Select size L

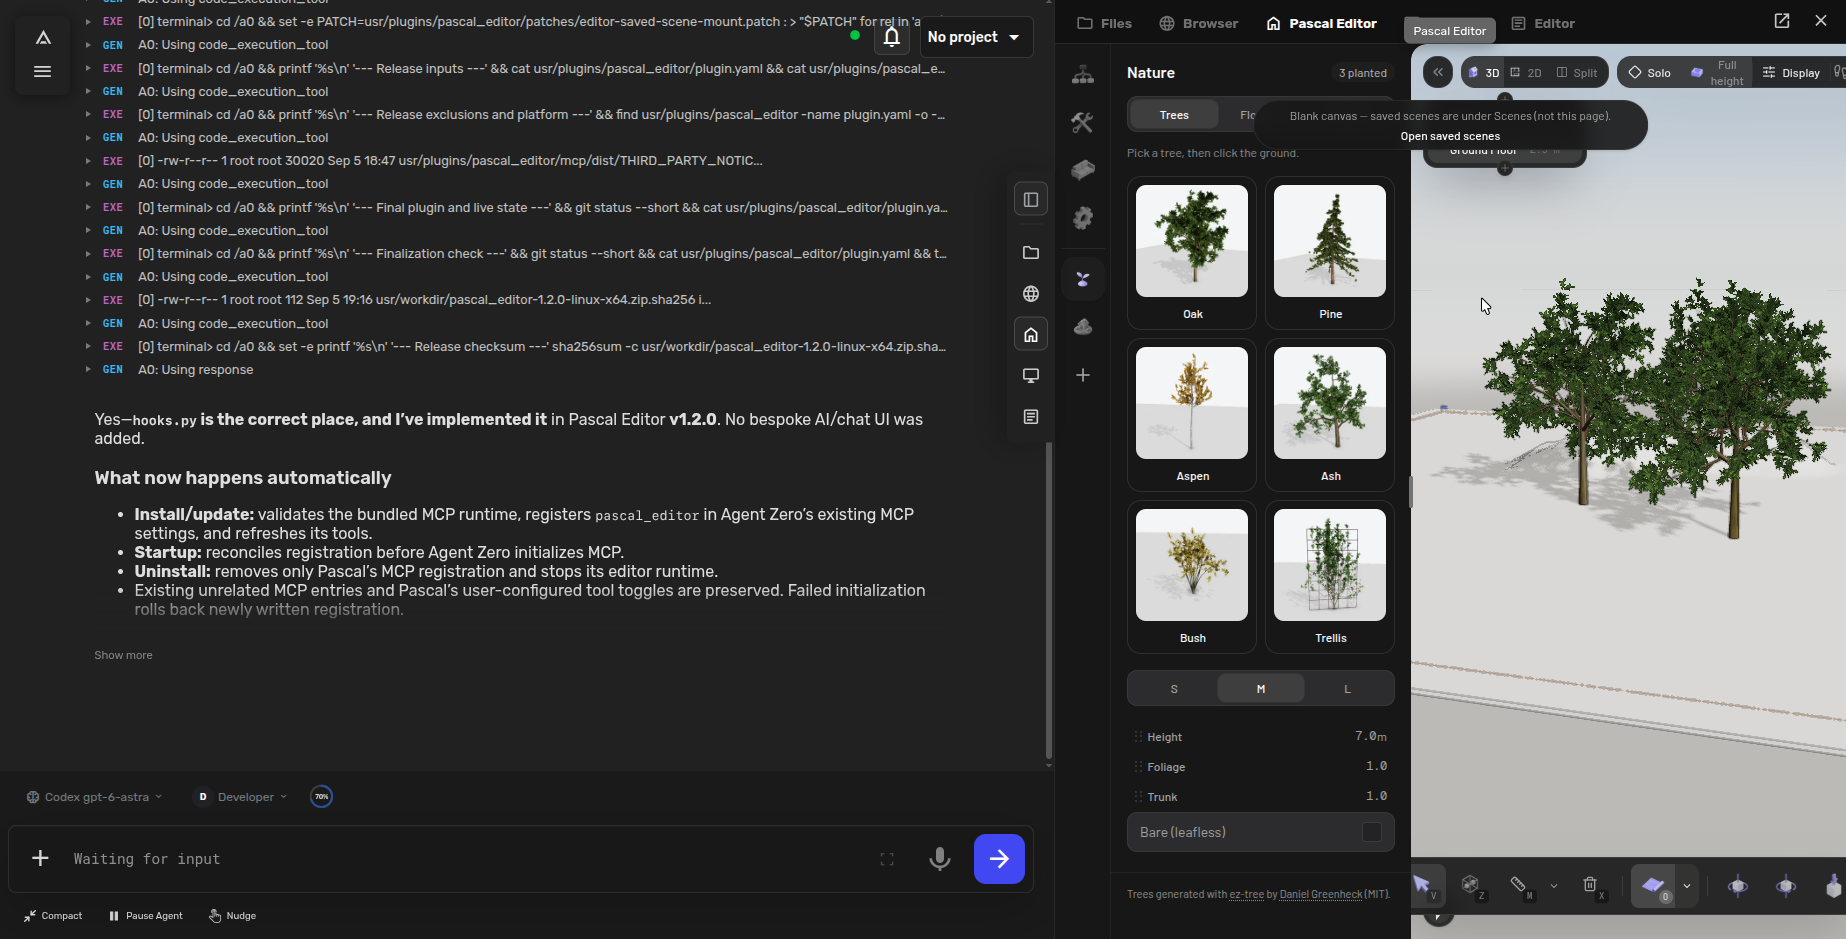coord(1347,689)
